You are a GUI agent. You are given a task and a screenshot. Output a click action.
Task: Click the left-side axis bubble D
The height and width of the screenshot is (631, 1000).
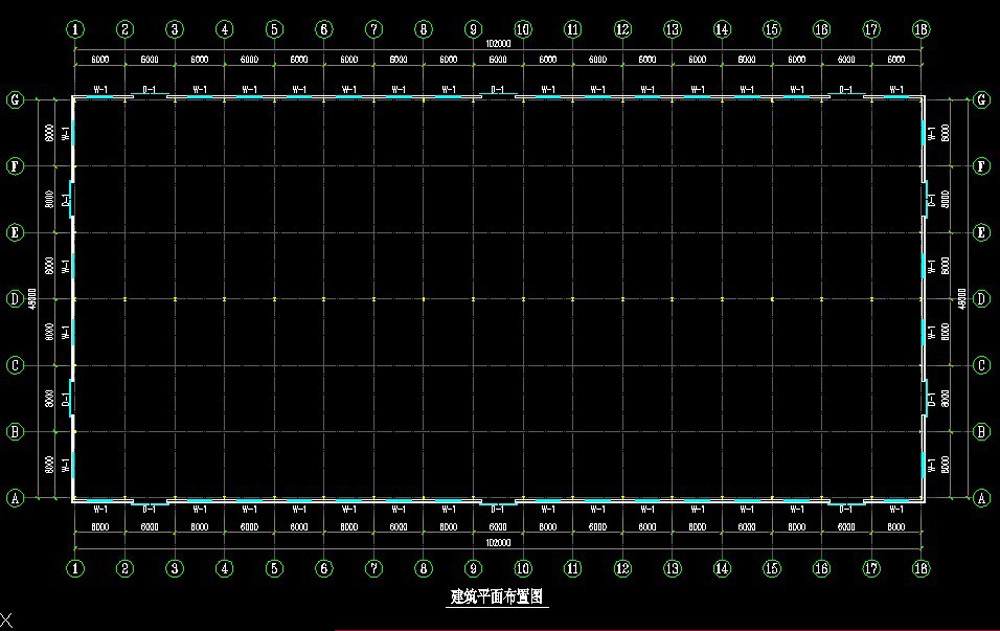point(15,299)
